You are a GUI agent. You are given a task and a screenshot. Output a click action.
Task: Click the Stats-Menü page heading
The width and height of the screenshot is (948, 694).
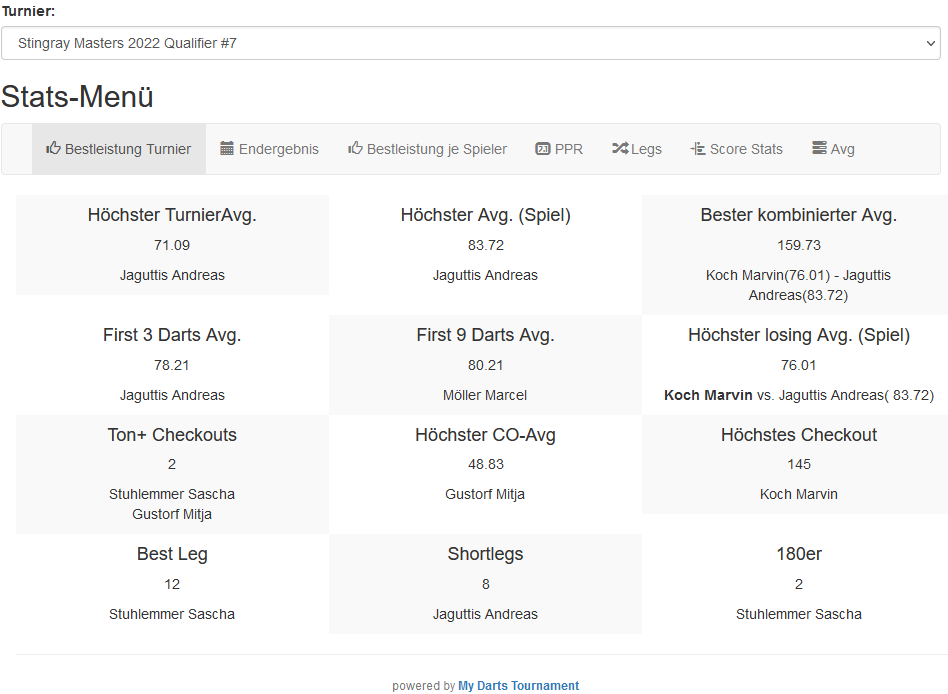coord(77,97)
